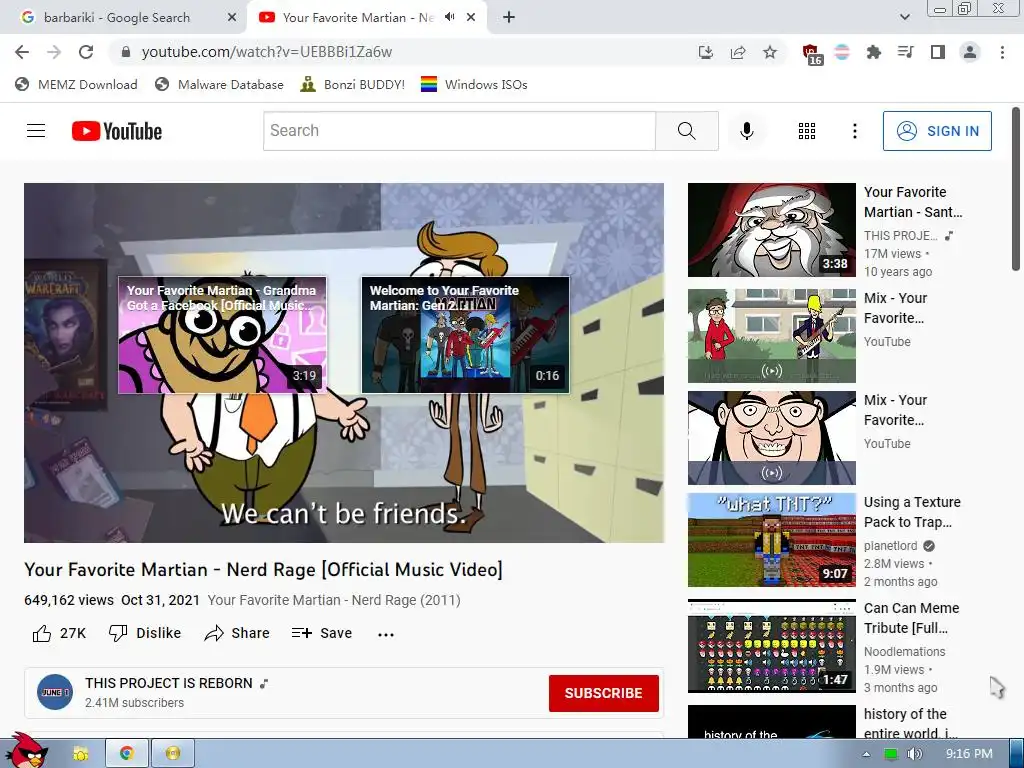The width and height of the screenshot is (1024, 768).
Task: Open a new tab
Action: 509,18
